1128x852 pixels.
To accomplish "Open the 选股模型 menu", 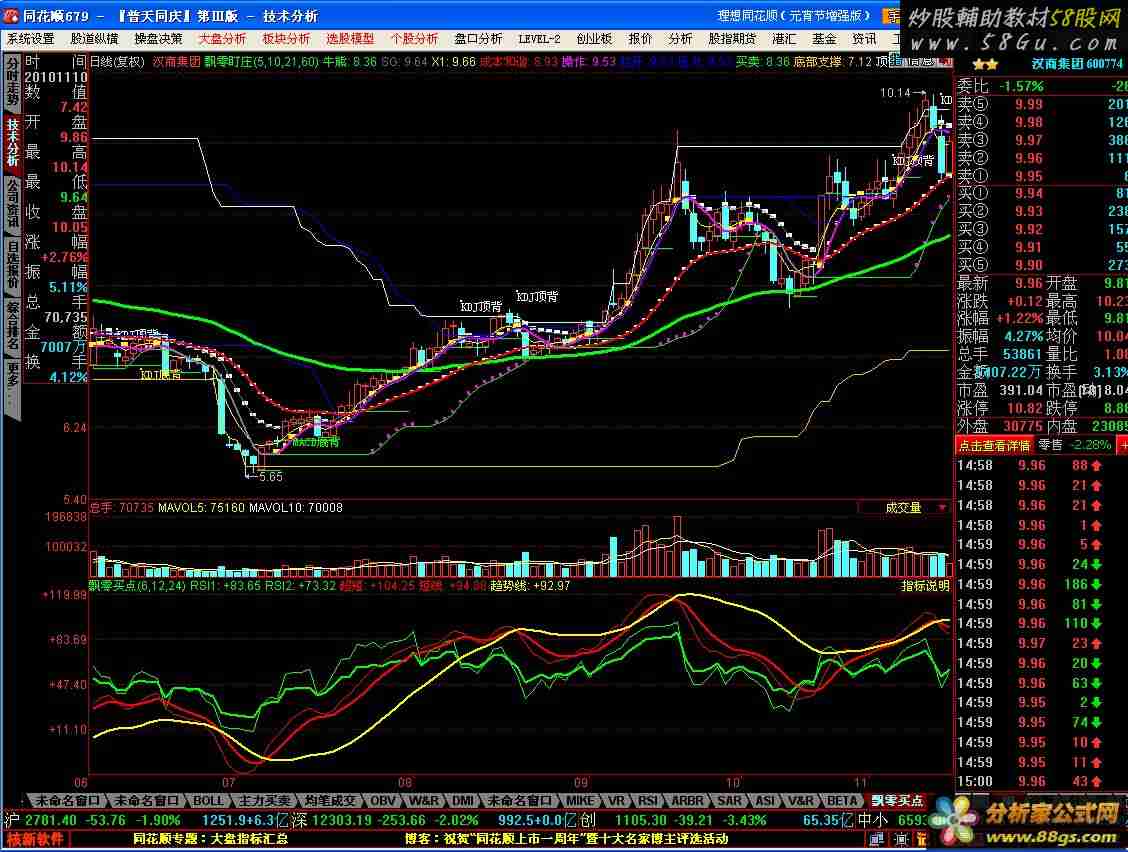I will point(350,39).
